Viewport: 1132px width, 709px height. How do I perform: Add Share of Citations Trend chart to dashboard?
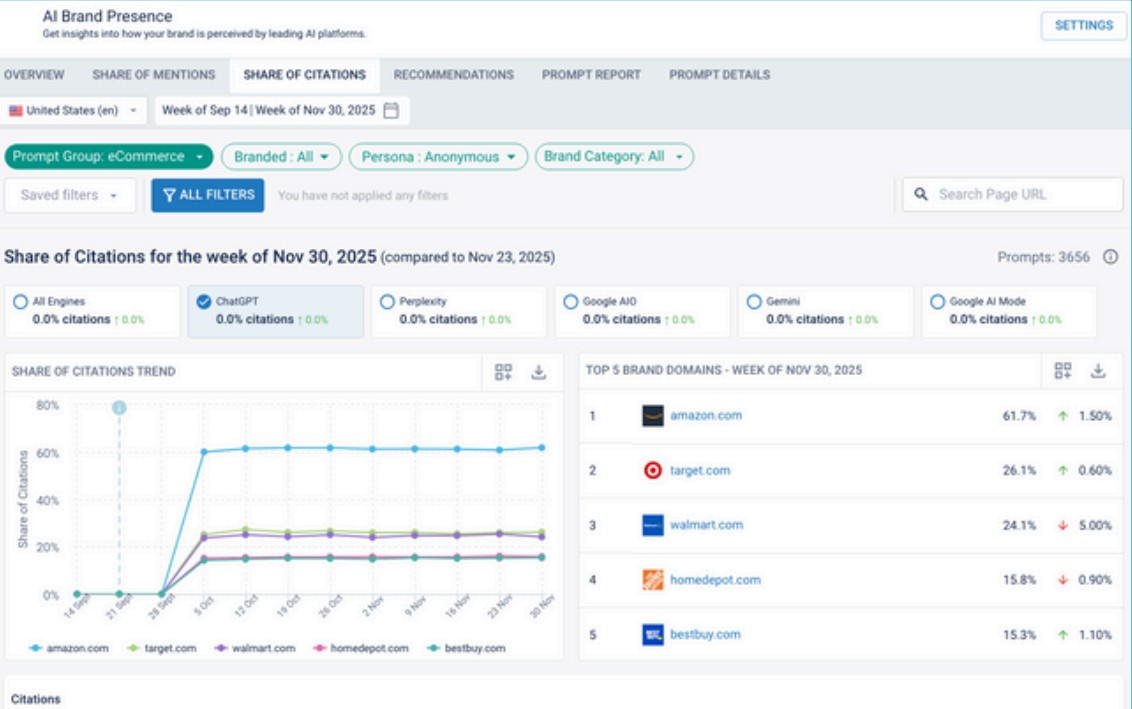pos(503,372)
